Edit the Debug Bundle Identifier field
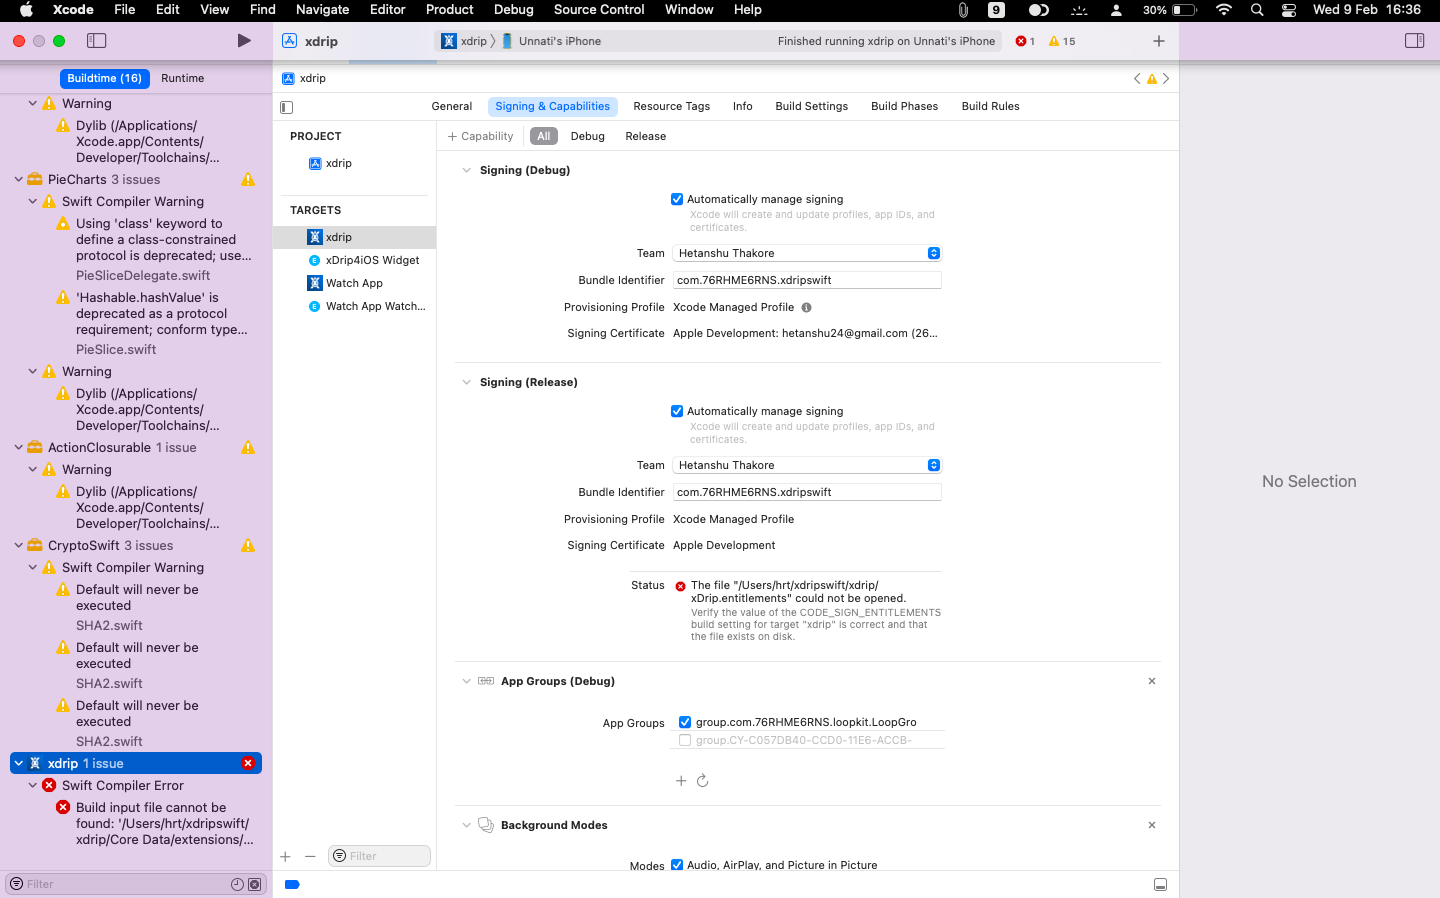 point(807,280)
